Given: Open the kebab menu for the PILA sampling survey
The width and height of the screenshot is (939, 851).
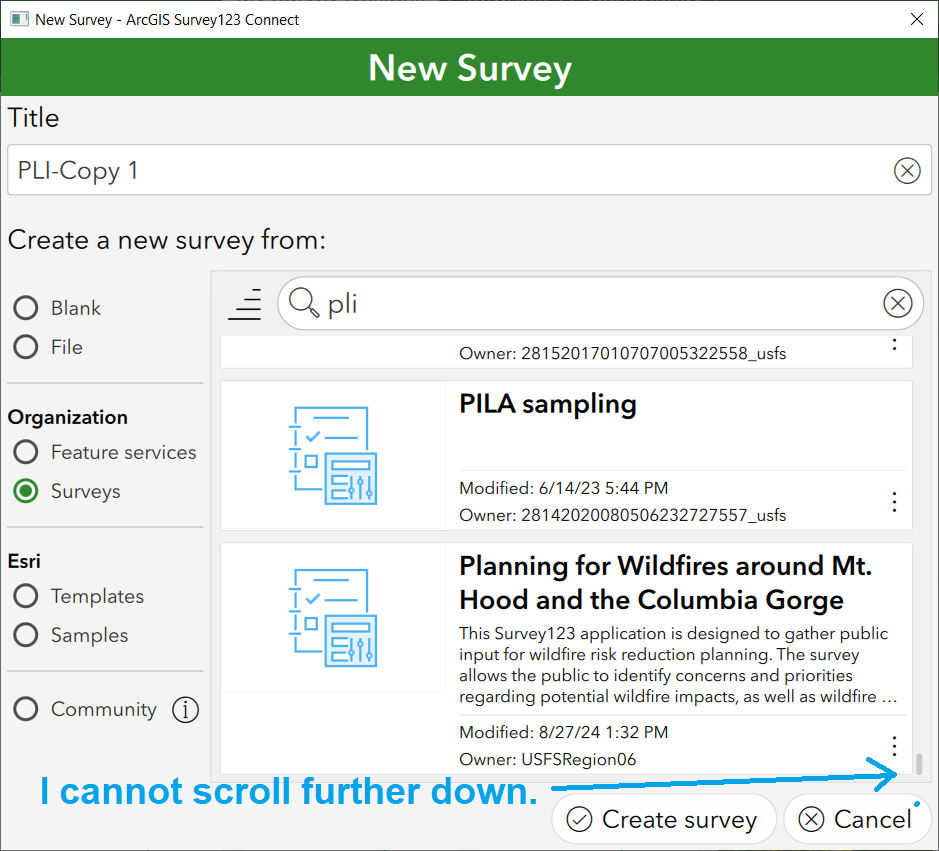Looking at the screenshot, I should tap(894, 501).
